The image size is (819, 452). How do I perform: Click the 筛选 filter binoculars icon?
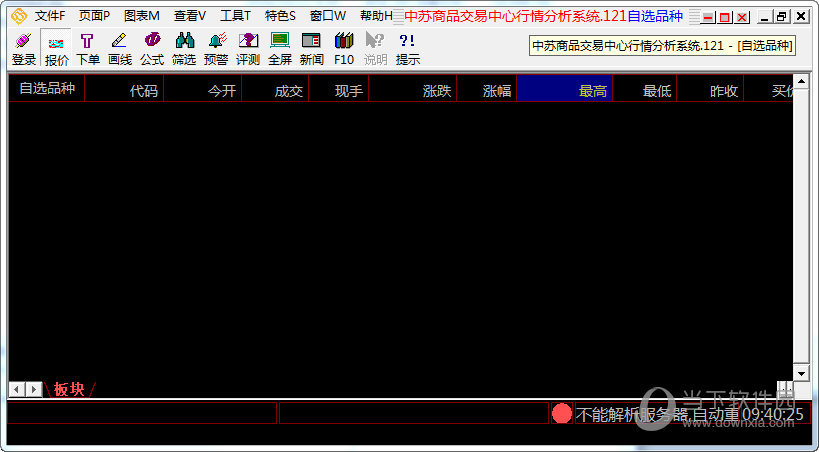184,49
